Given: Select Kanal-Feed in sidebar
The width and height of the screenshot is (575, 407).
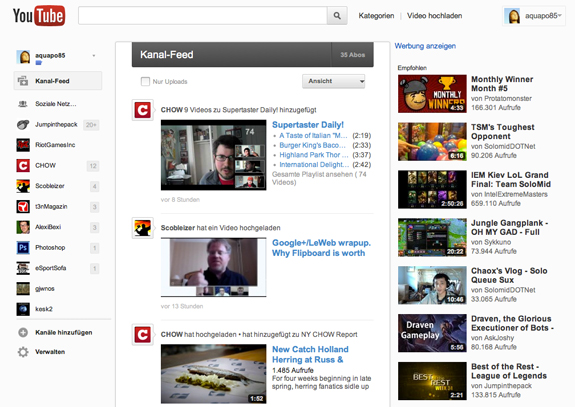Looking at the screenshot, I should (58, 81).
